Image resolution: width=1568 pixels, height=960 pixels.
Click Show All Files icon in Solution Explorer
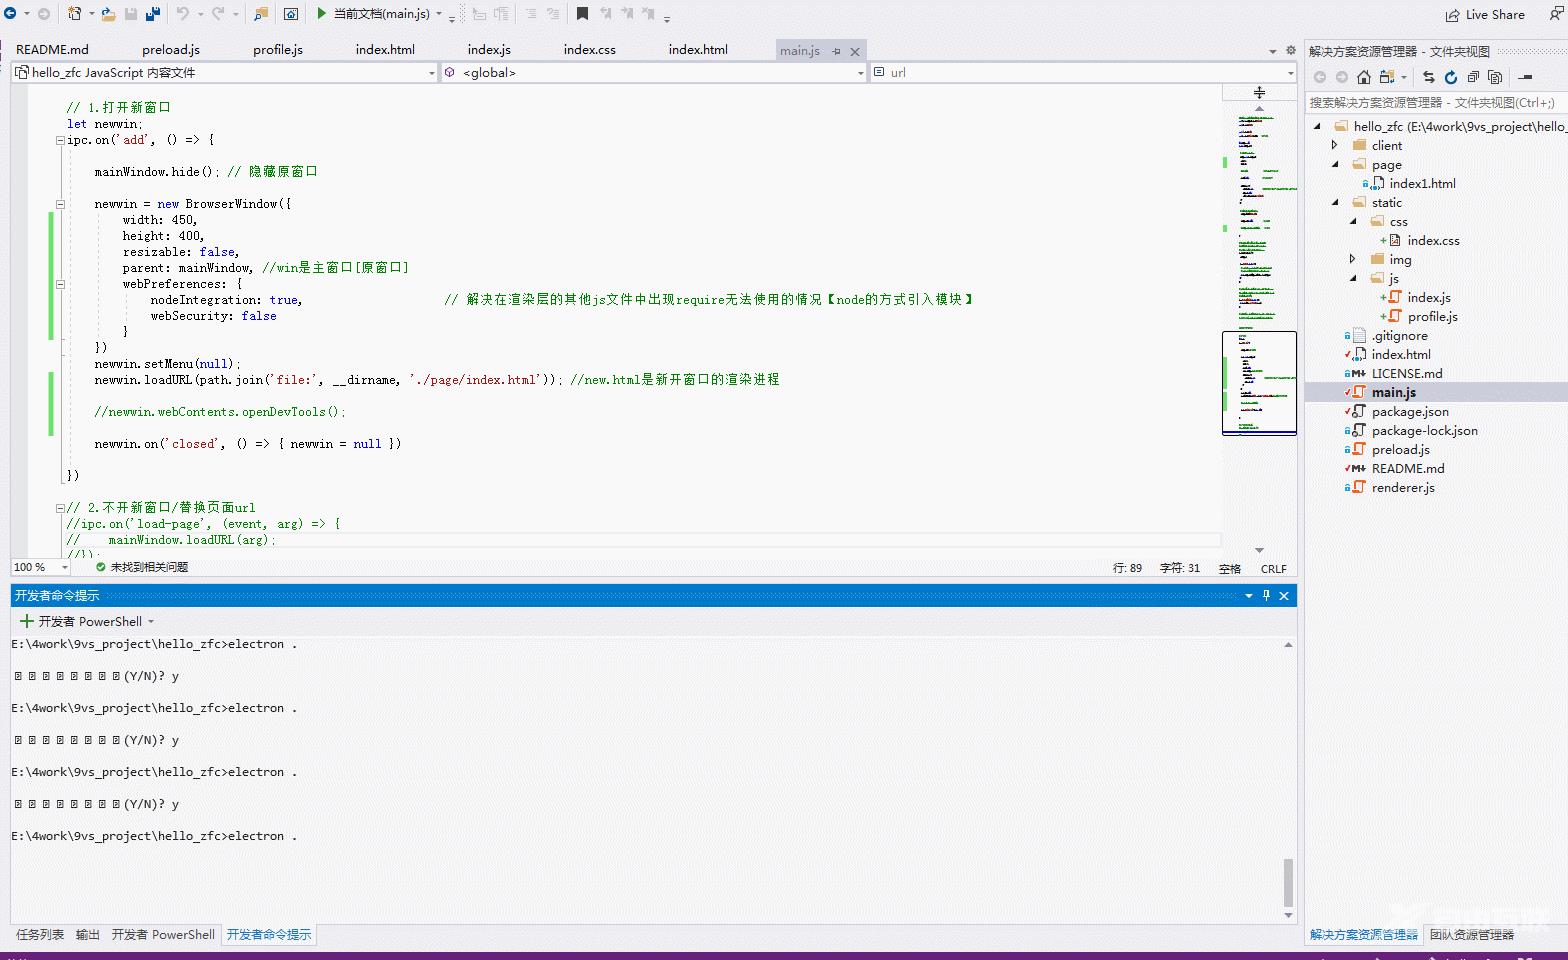[1495, 77]
